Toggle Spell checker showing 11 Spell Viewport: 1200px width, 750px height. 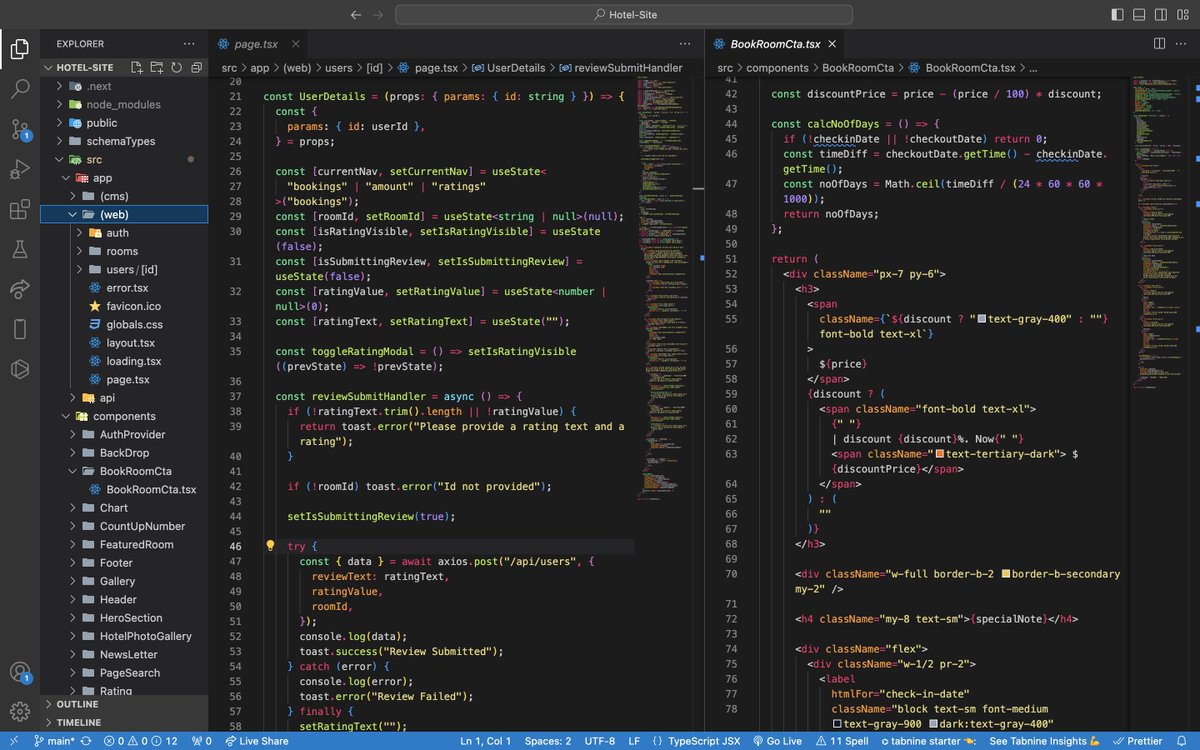point(843,741)
